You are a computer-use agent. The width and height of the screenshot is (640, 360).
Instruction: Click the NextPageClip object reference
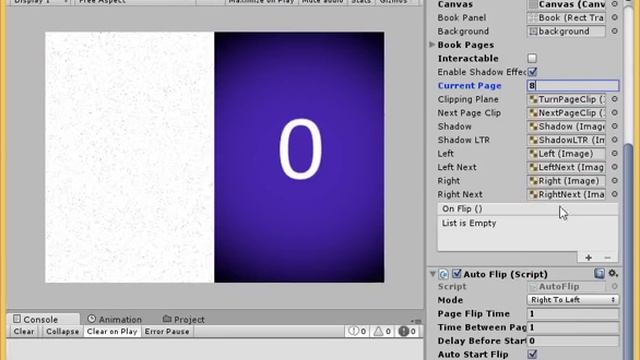(x=567, y=113)
